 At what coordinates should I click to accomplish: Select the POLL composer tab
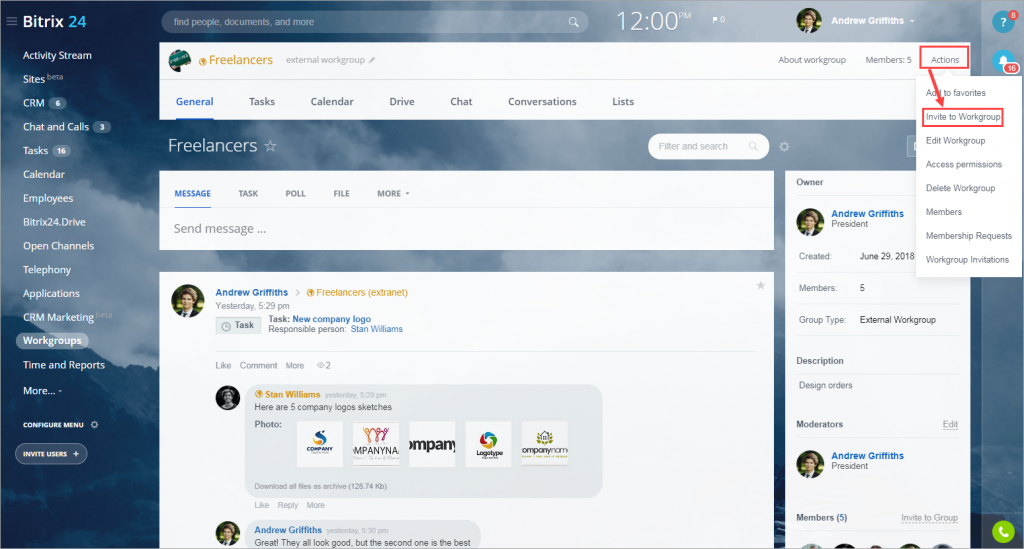pyautogui.click(x=295, y=193)
